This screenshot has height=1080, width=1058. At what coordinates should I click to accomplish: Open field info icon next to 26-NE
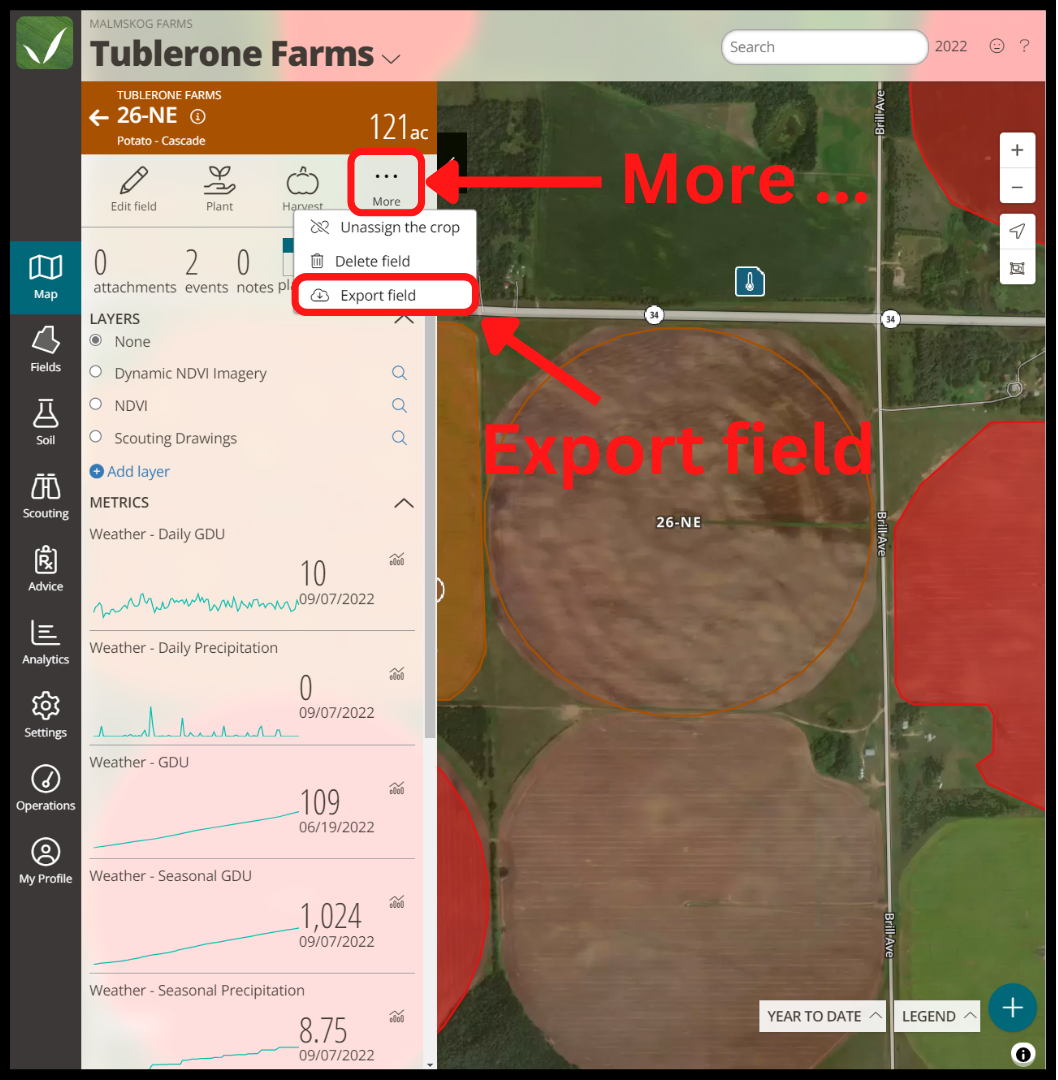pos(198,116)
